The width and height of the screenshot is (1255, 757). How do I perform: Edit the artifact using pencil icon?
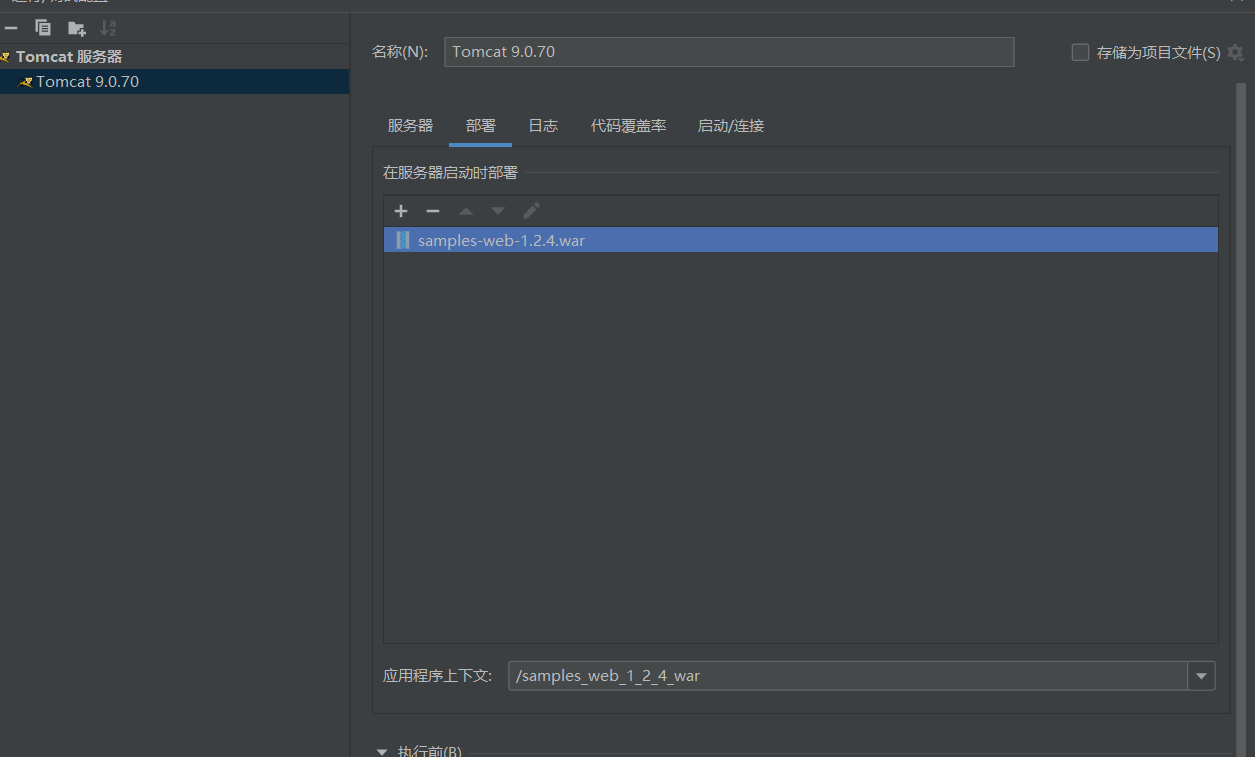[x=531, y=211]
